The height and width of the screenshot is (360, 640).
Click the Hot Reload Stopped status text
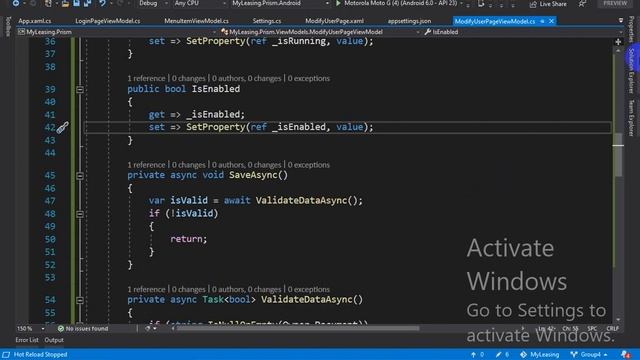pos(40,354)
